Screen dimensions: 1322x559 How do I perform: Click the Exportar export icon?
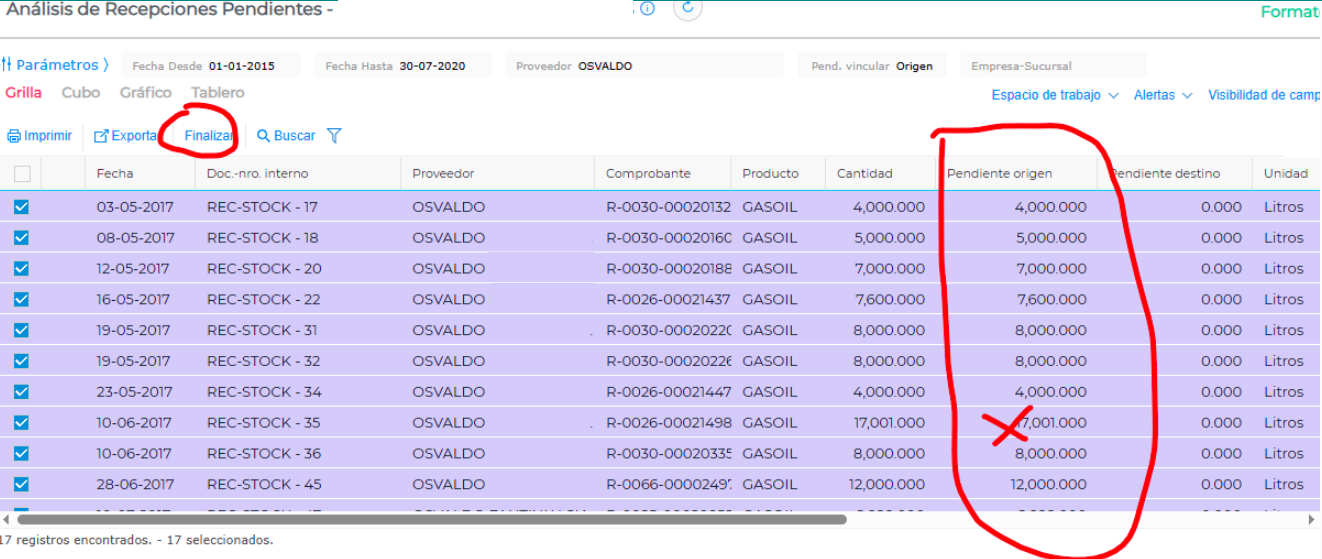pos(101,136)
